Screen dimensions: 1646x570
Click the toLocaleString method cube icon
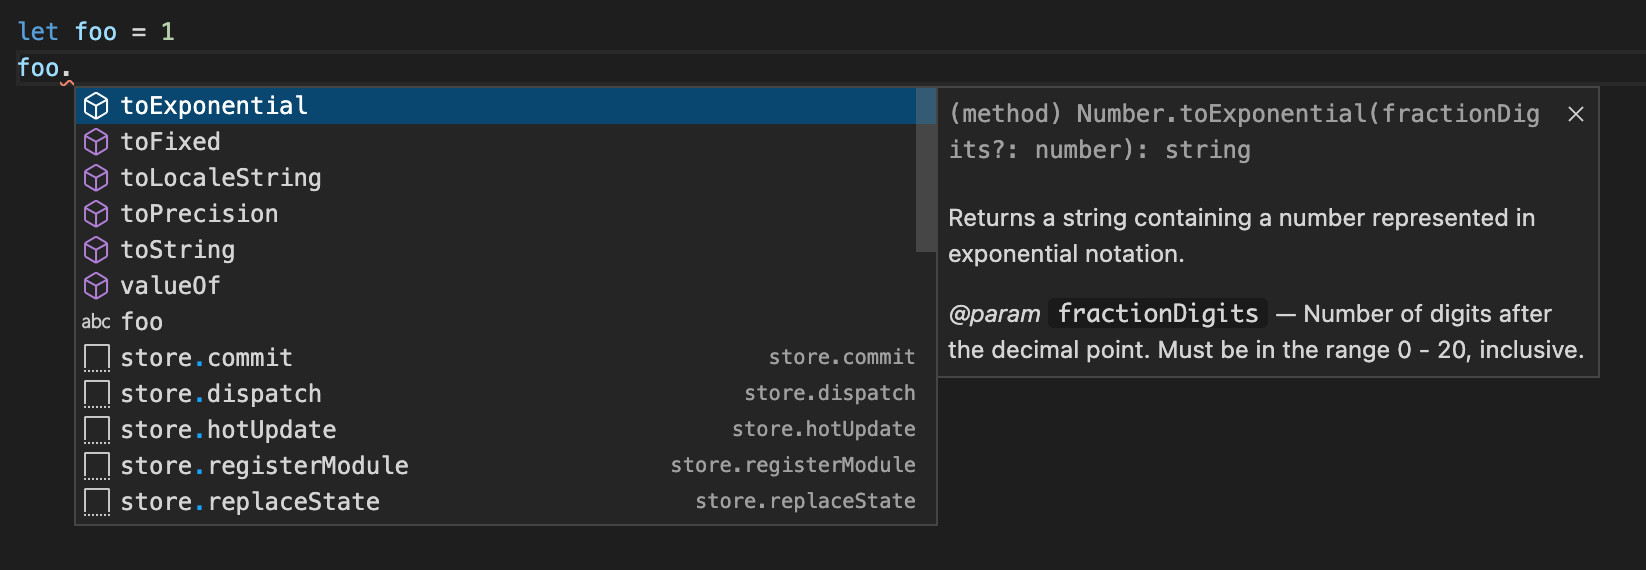point(96,178)
